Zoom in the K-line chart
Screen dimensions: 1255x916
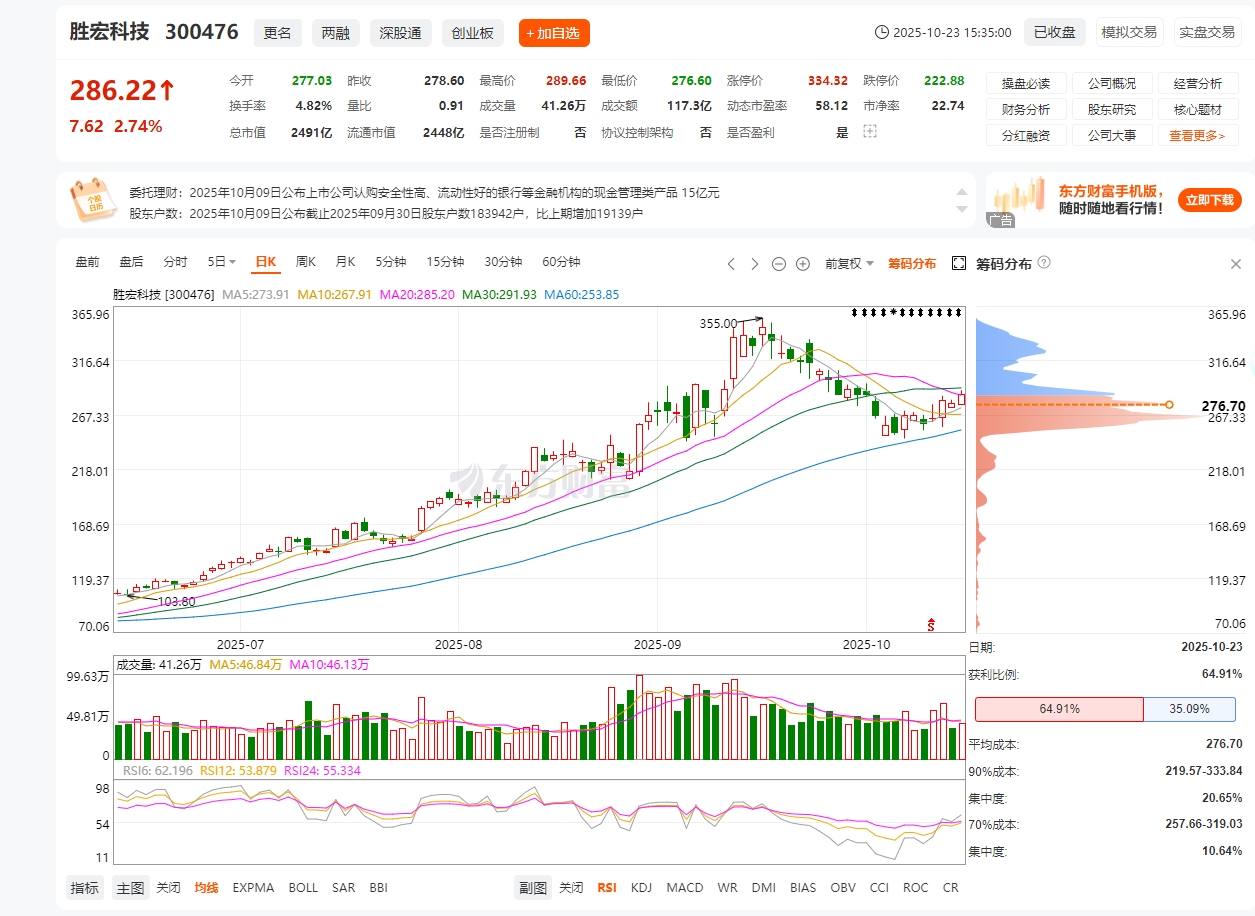tap(802, 264)
